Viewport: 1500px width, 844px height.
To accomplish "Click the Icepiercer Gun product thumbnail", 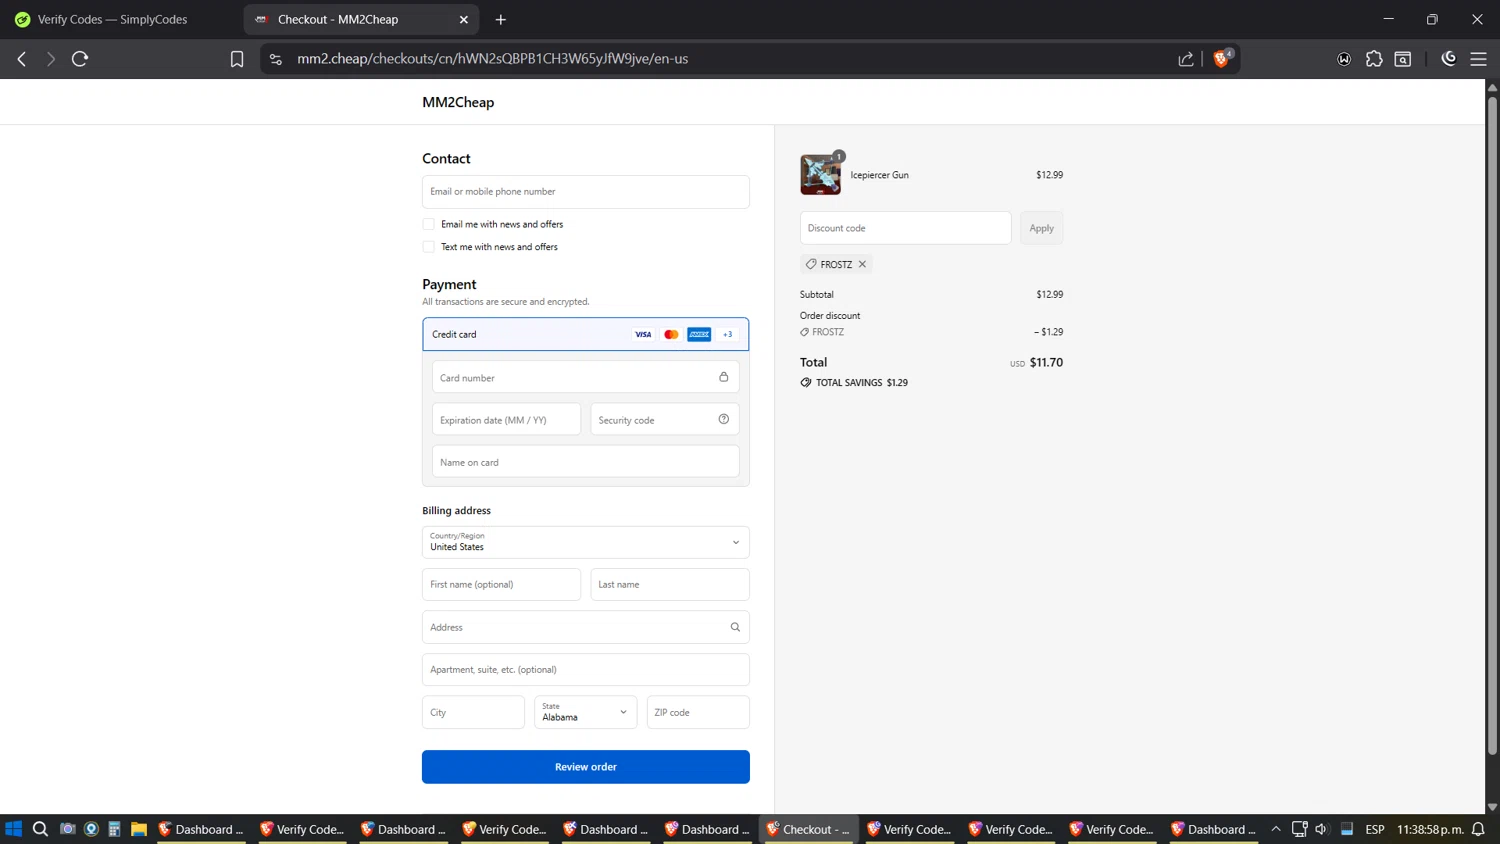I will pyautogui.click(x=820, y=175).
